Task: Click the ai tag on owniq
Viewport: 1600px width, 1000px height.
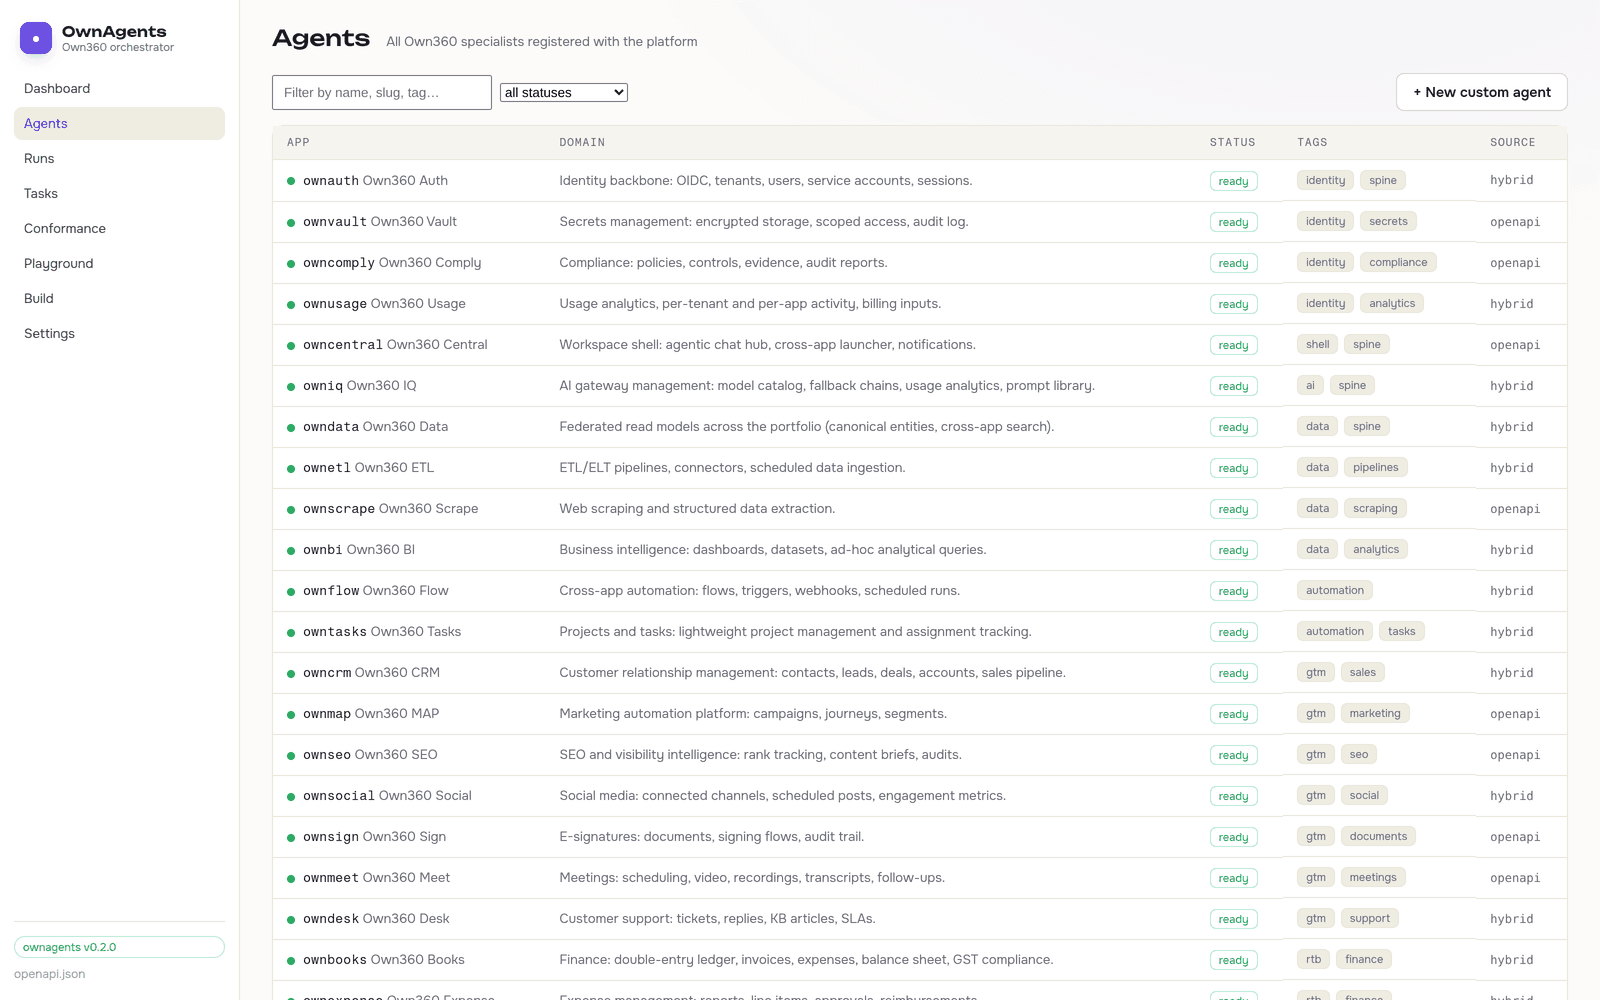Action: 1310,386
